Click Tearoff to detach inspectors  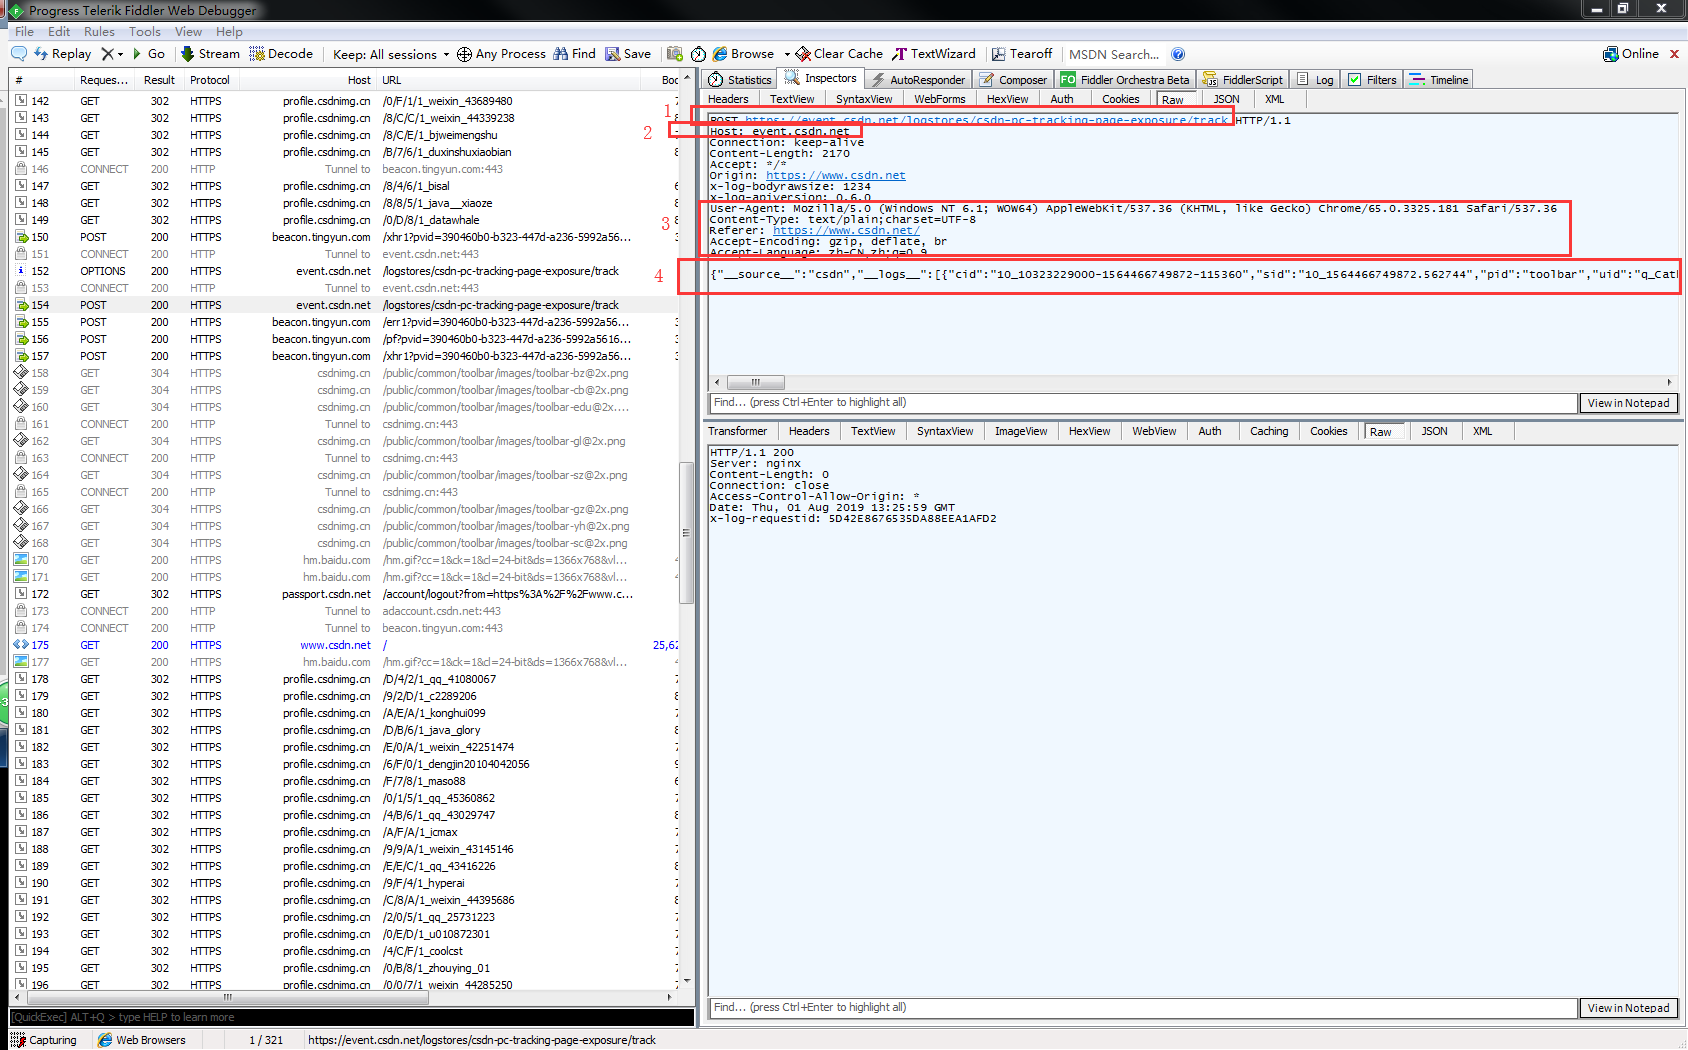tap(1022, 54)
